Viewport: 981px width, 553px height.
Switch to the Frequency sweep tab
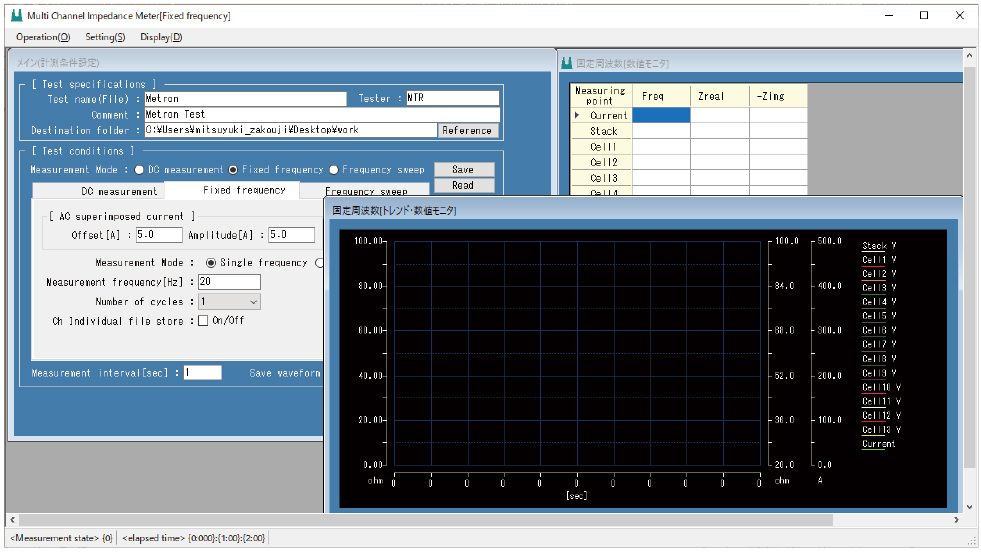point(365,191)
